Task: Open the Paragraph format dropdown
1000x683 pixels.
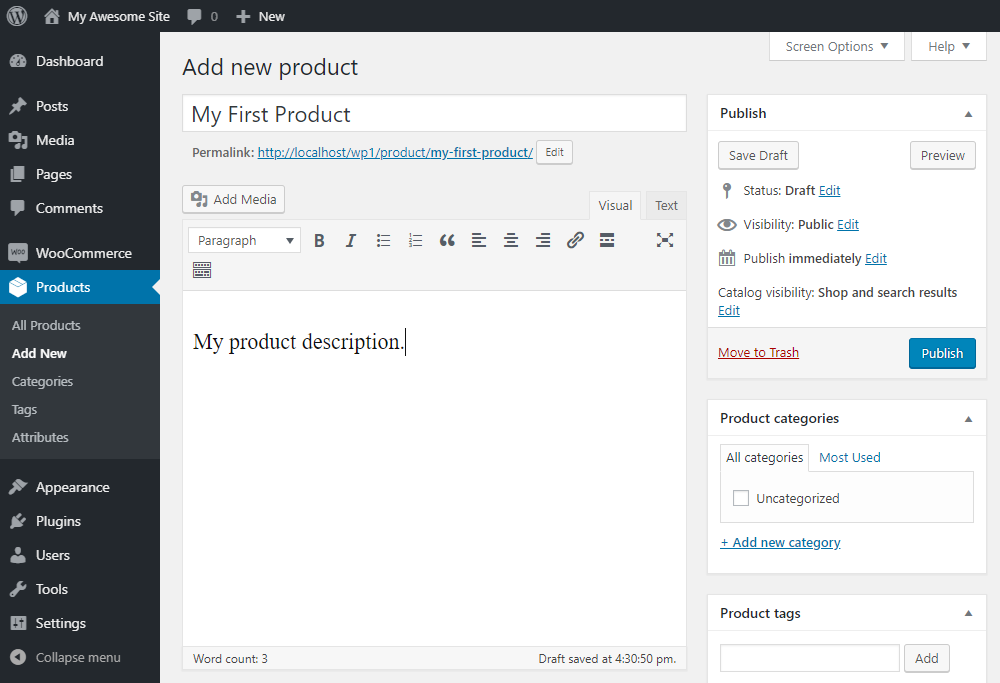Action: point(244,240)
